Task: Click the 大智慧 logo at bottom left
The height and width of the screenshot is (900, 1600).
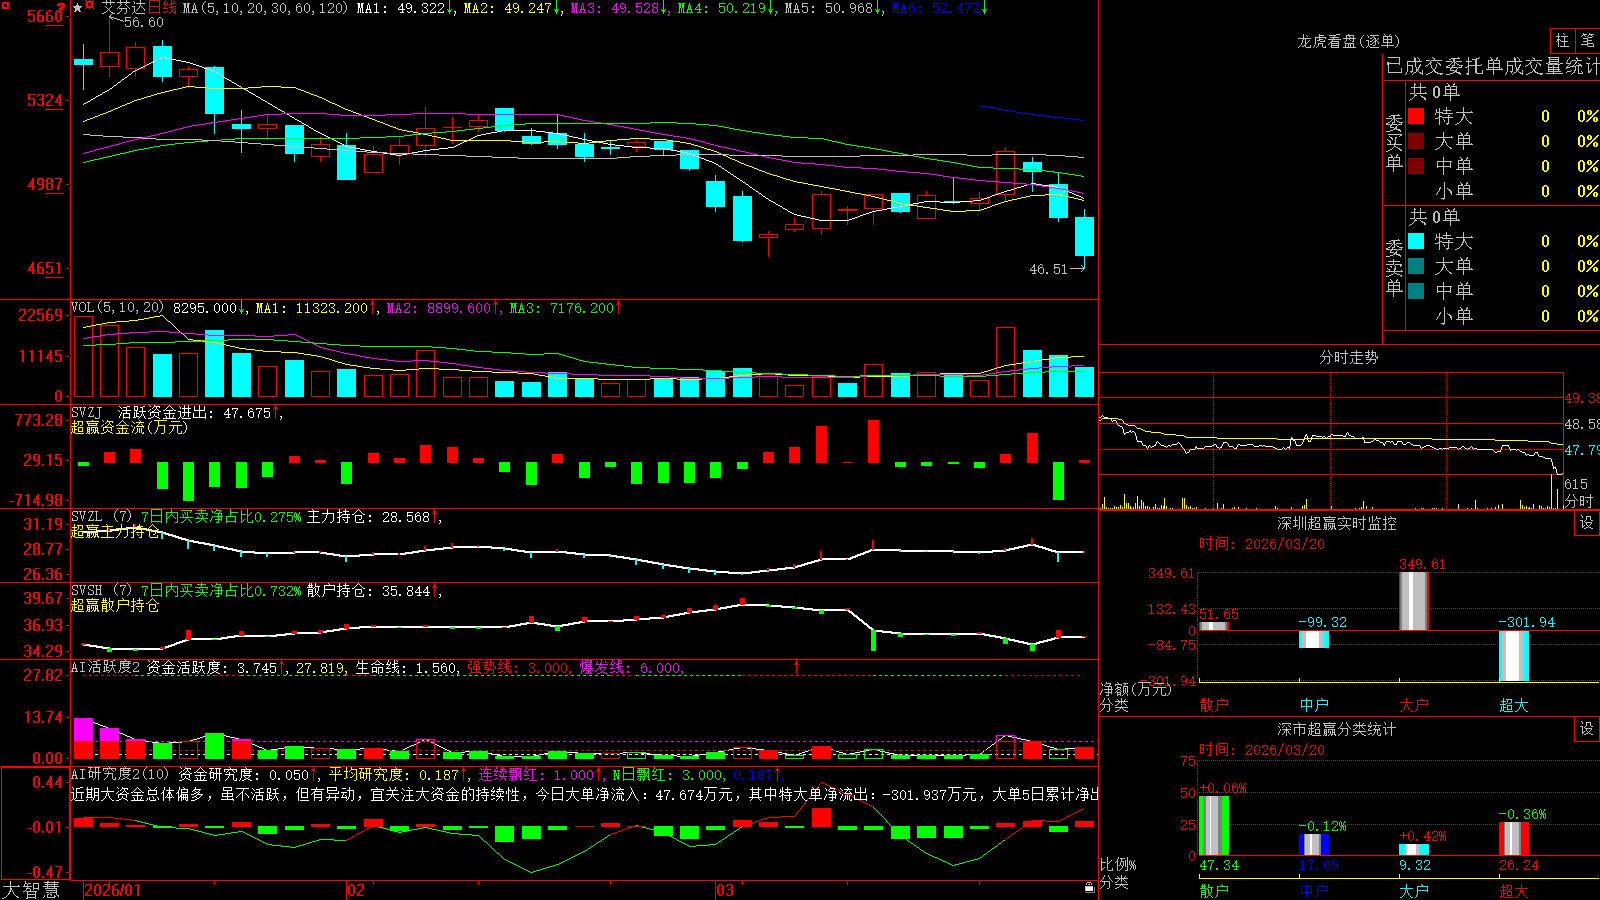Action: 31,889
